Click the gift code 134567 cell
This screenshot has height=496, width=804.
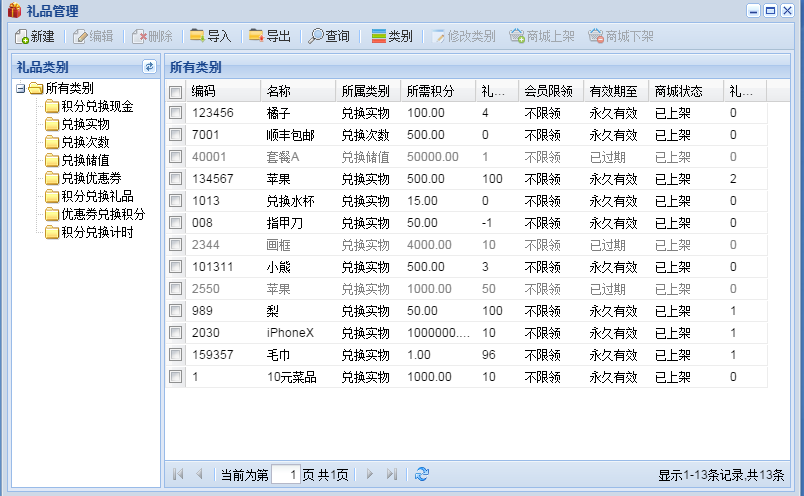[223, 179]
